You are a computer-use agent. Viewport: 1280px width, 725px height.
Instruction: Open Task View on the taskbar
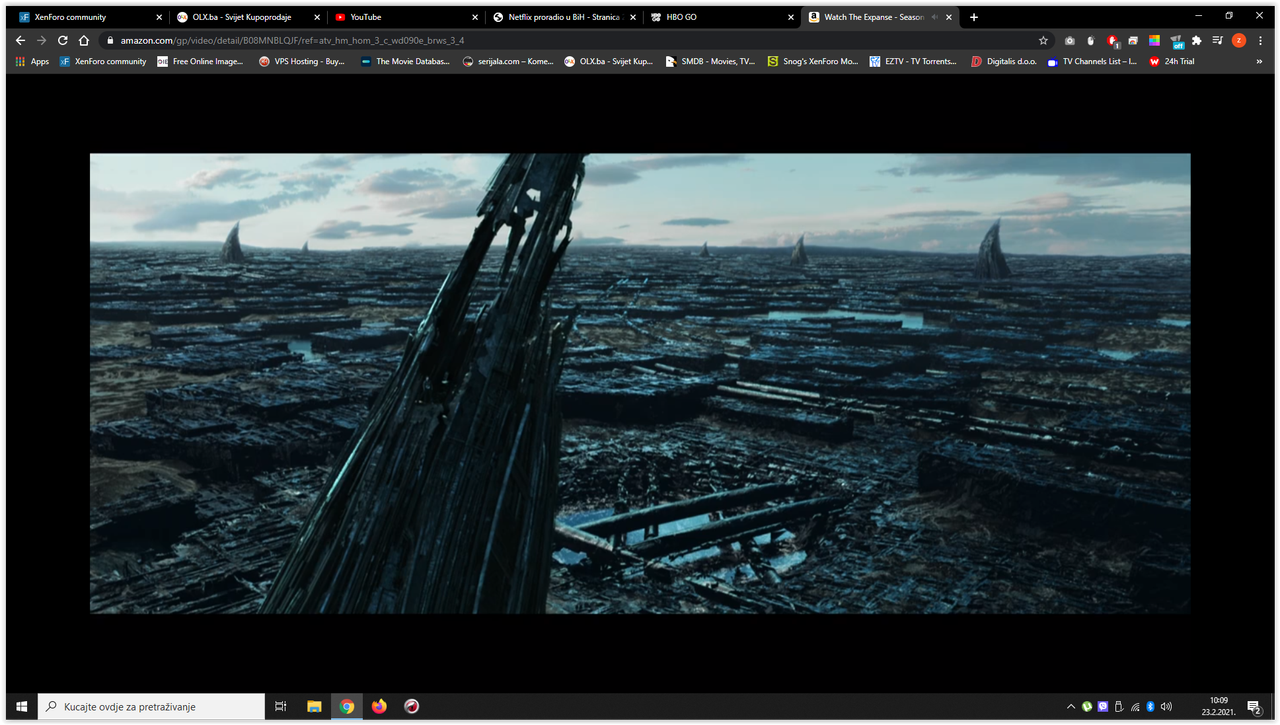point(281,706)
